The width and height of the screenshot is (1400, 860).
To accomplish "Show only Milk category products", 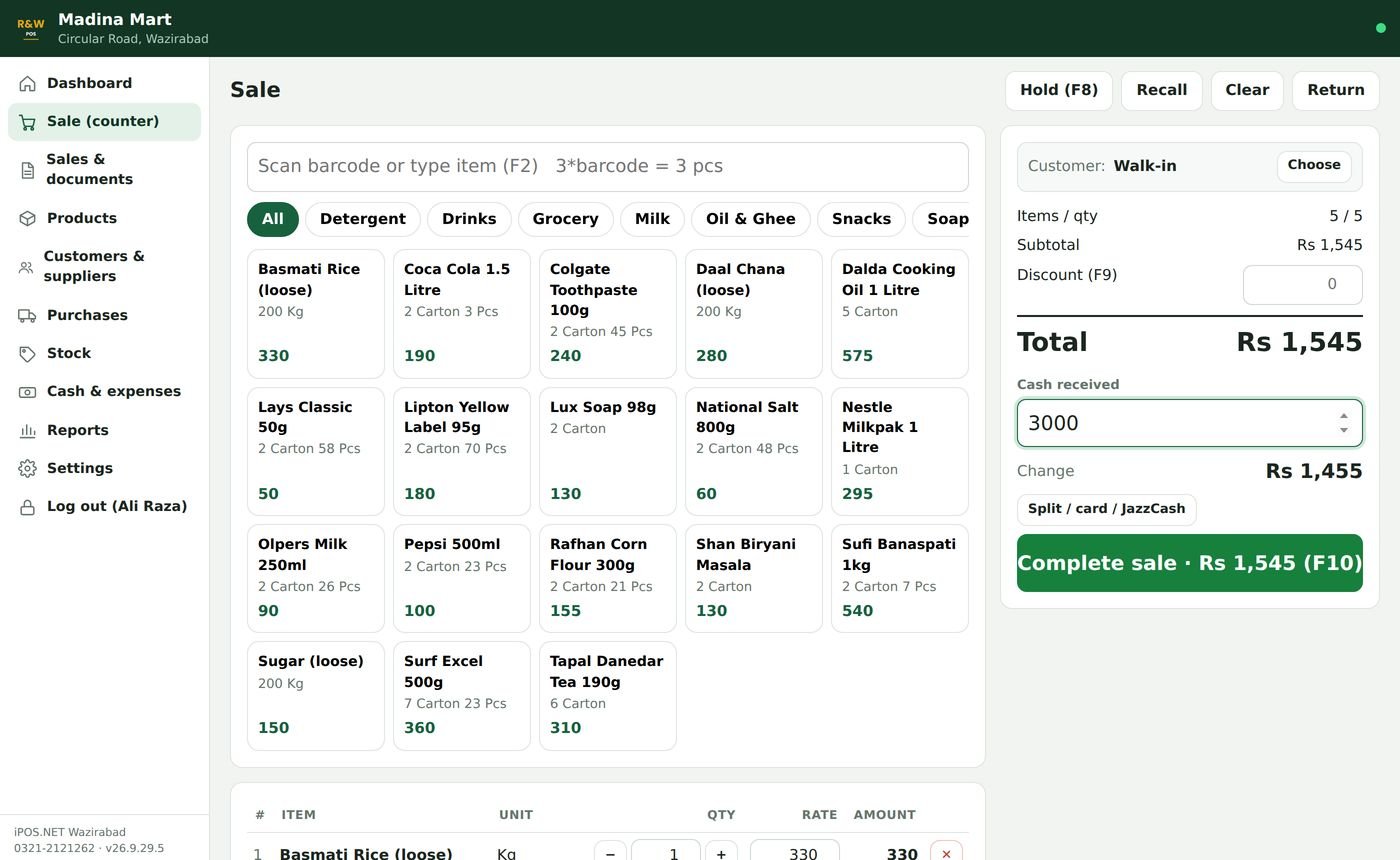I will [652, 219].
